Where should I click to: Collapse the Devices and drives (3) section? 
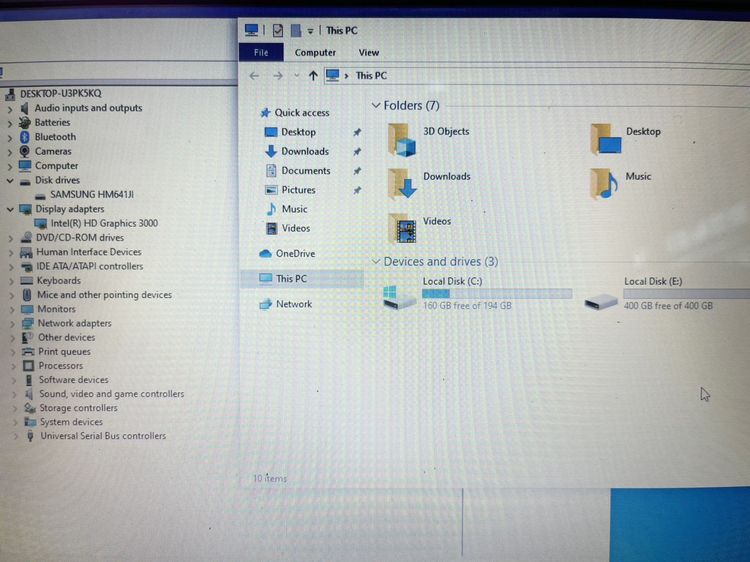(x=376, y=262)
